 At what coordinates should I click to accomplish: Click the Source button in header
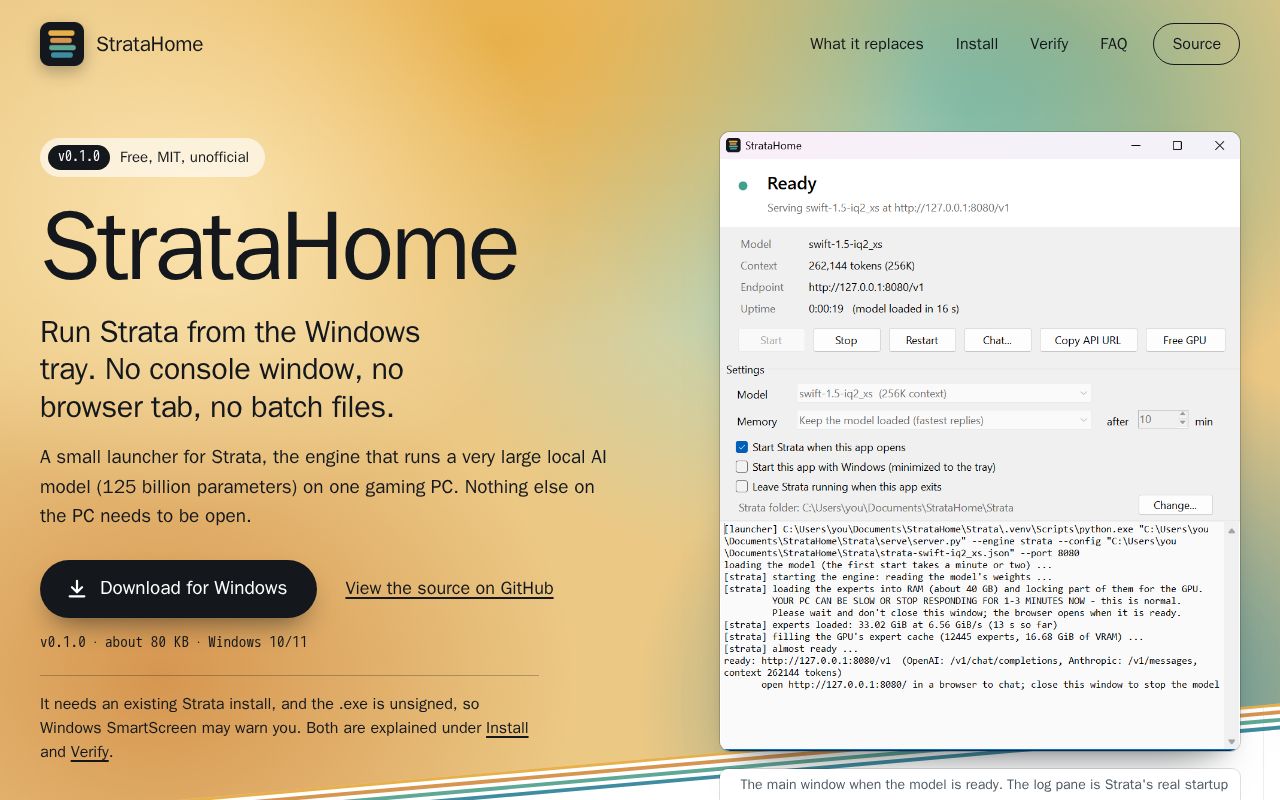[1196, 44]
